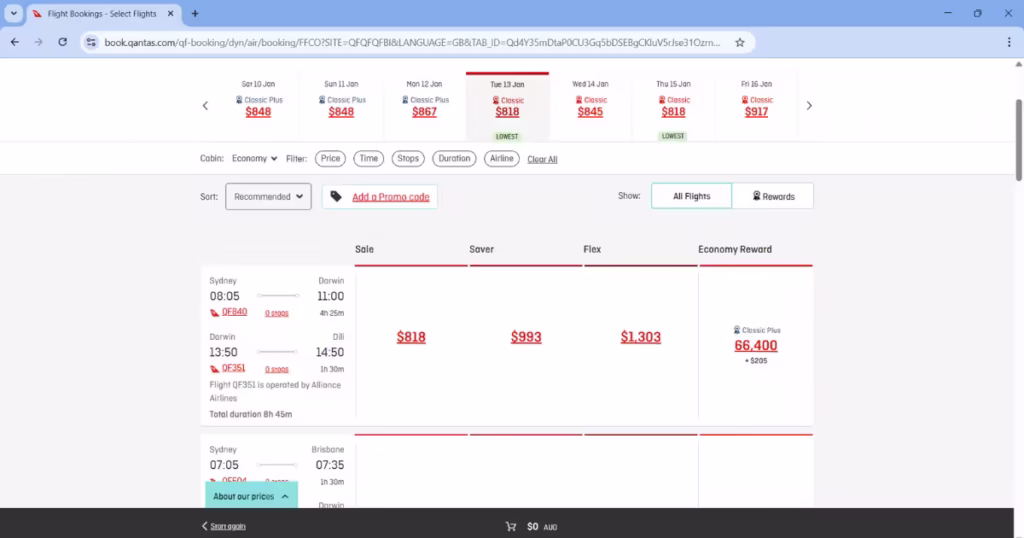Select the Fri 16 Jan date tab
The height and width of the screenshot is (538, 1024).
click(x=756, y=106)
